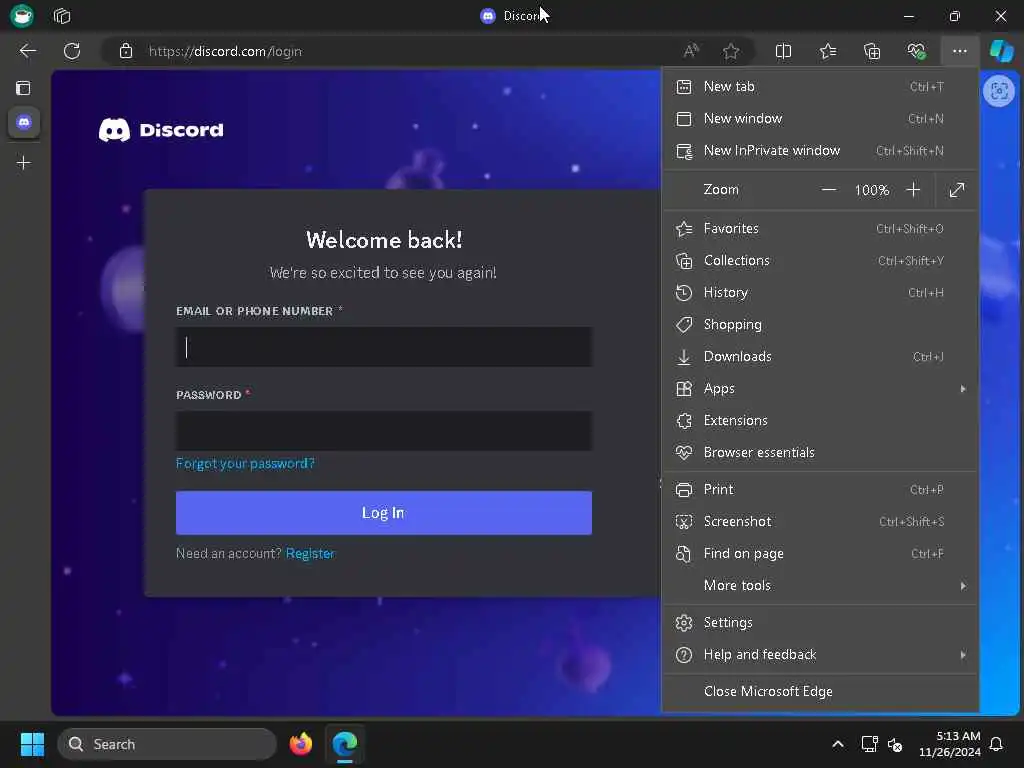Open the network tray icon
This screenshot has width=1024, height=768.
coord(869,744)
